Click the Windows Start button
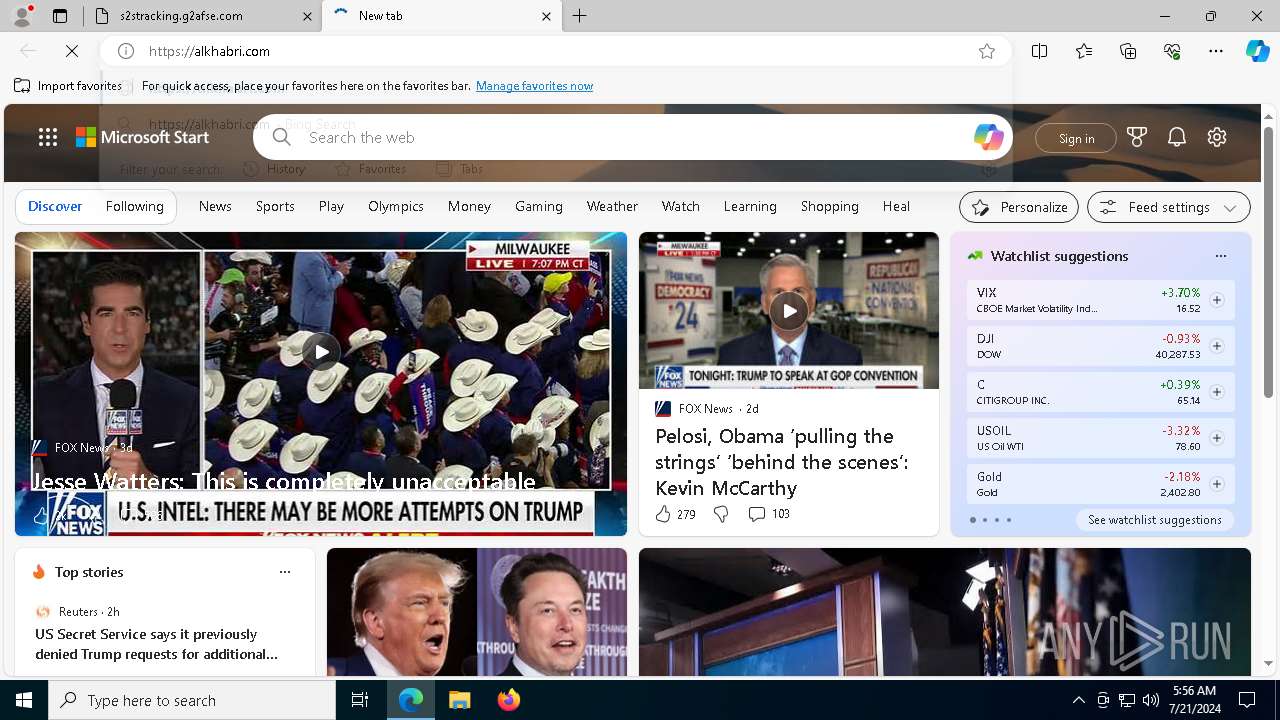Image resolution: width=1280 pixels, height=720 pixels. pos(24,700)
